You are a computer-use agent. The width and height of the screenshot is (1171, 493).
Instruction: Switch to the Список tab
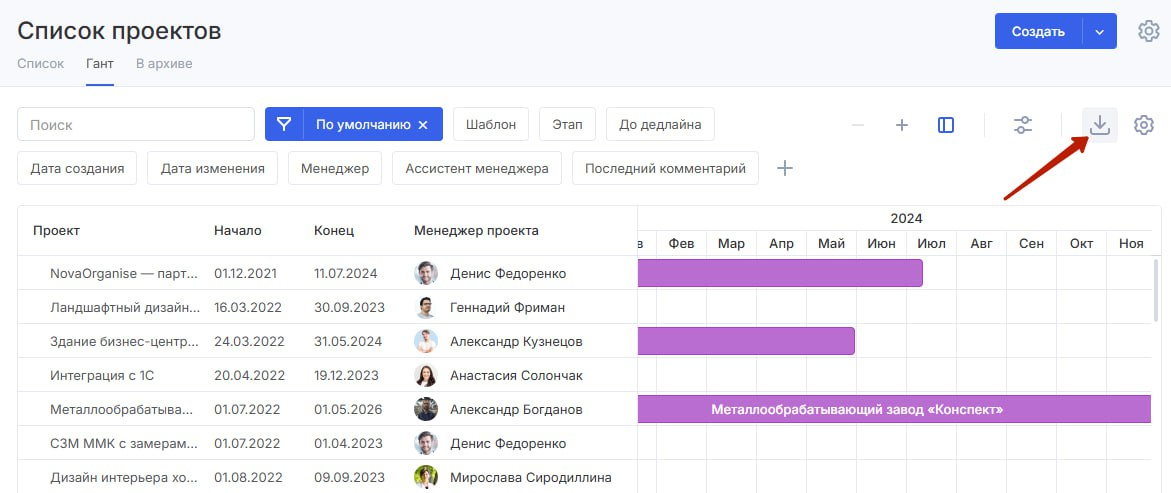coord(40,64)
